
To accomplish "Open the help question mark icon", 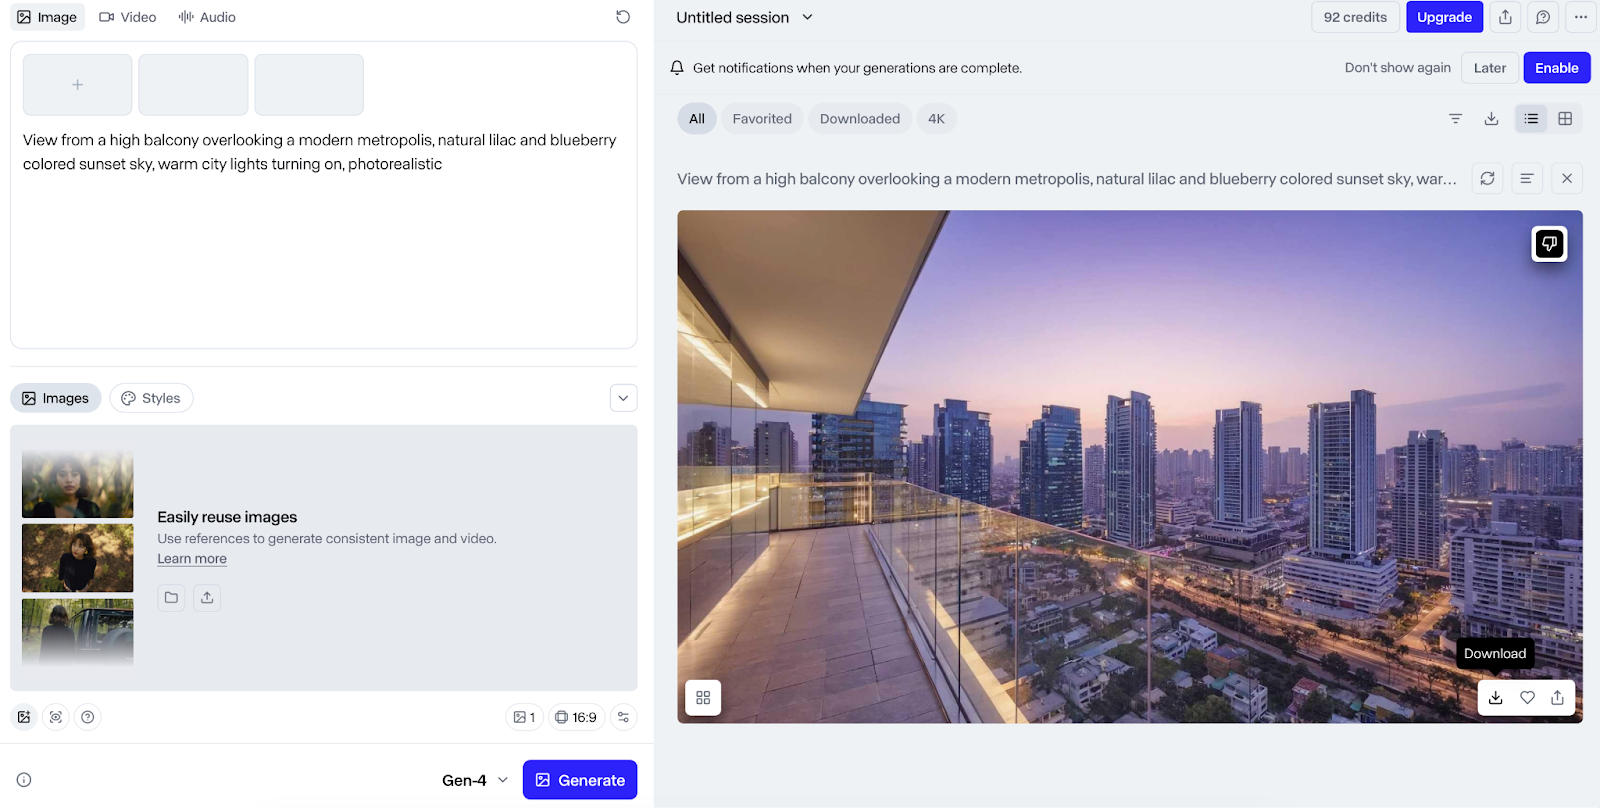I will (x=88, y=717).
